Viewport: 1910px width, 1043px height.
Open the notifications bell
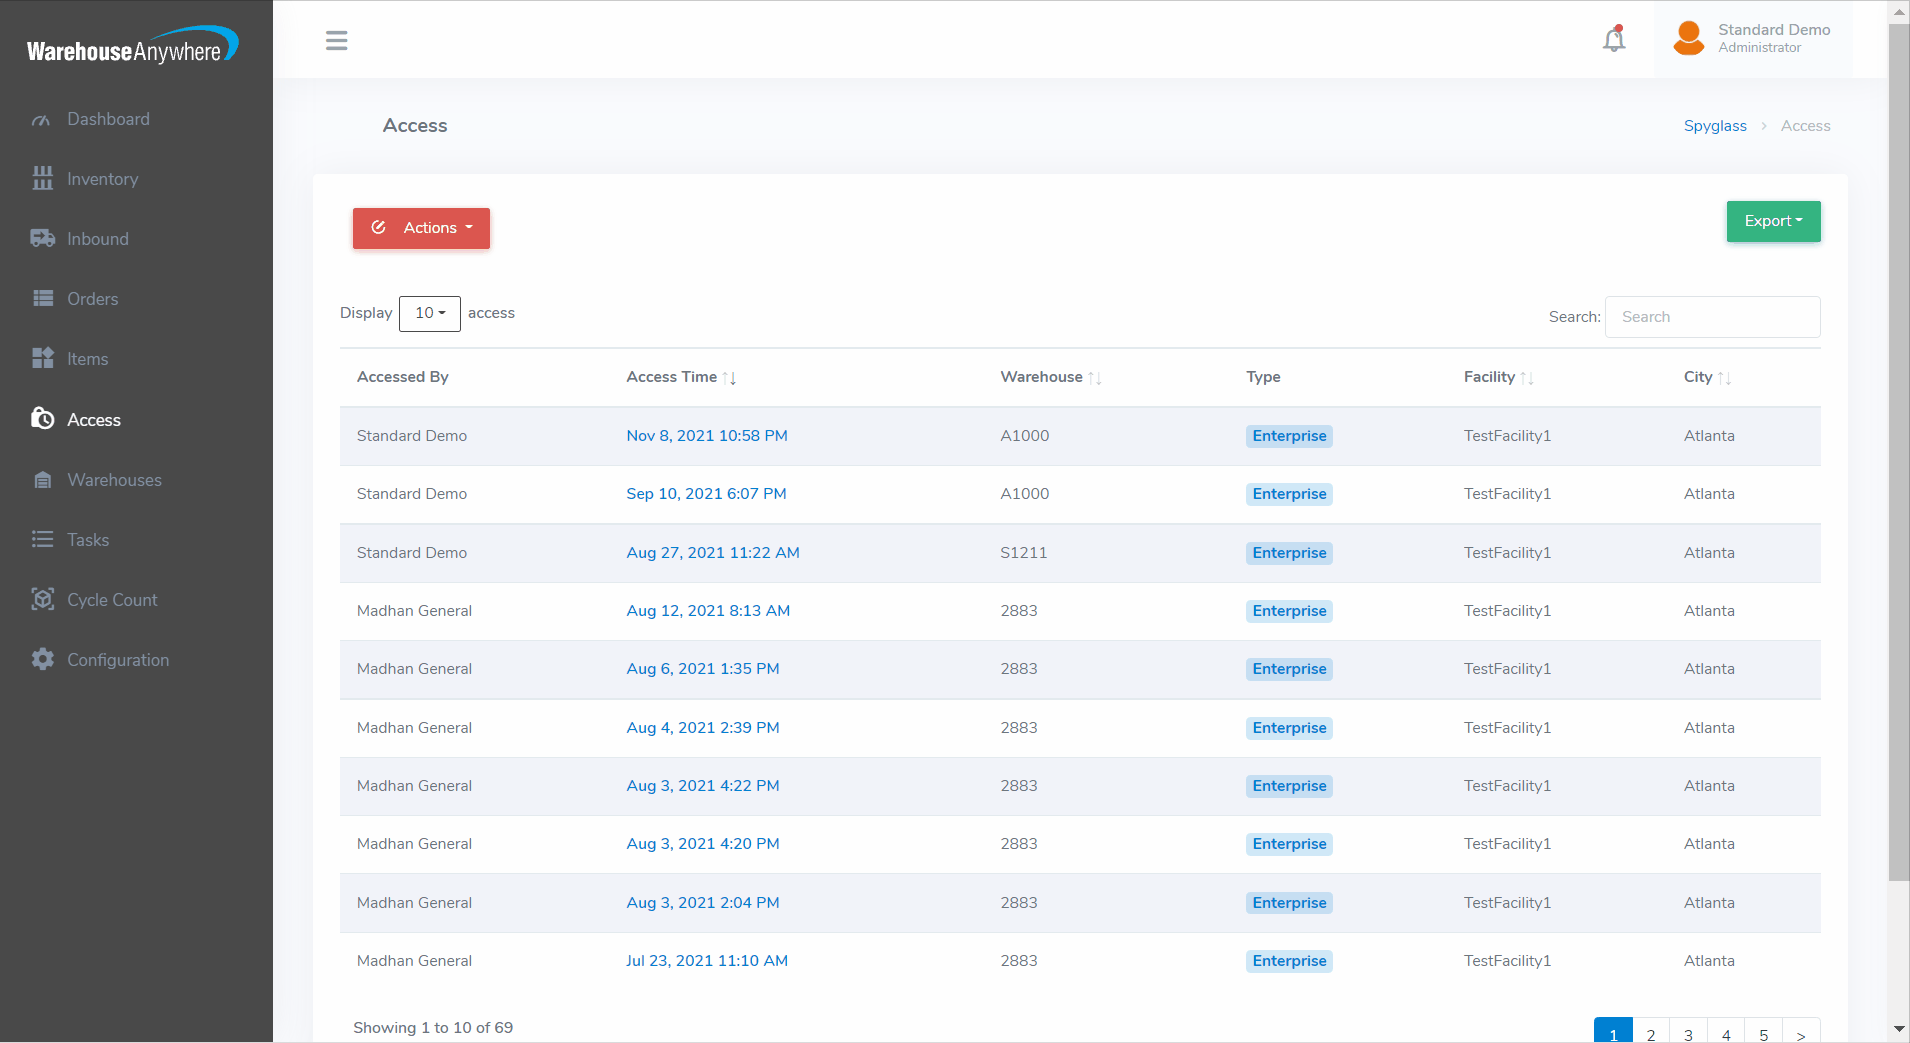1614,39
